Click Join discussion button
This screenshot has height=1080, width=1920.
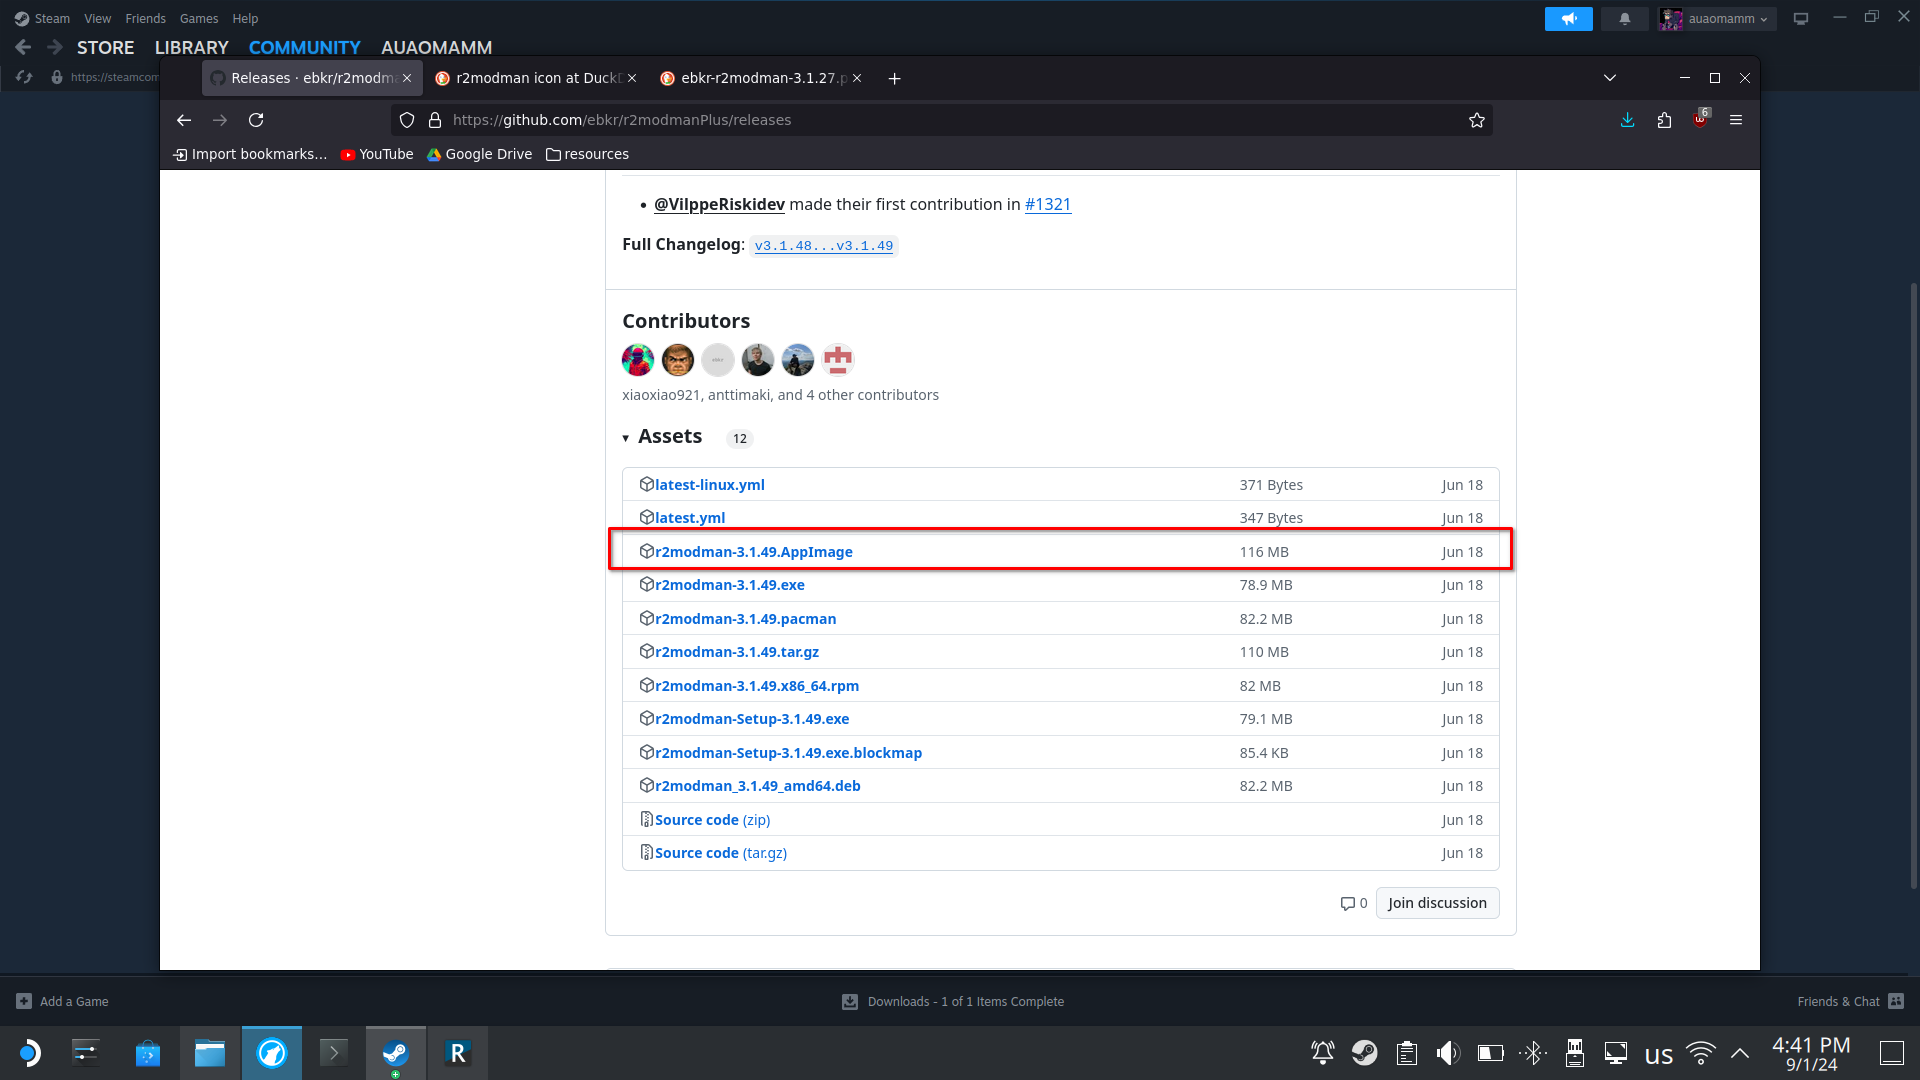1437,903
